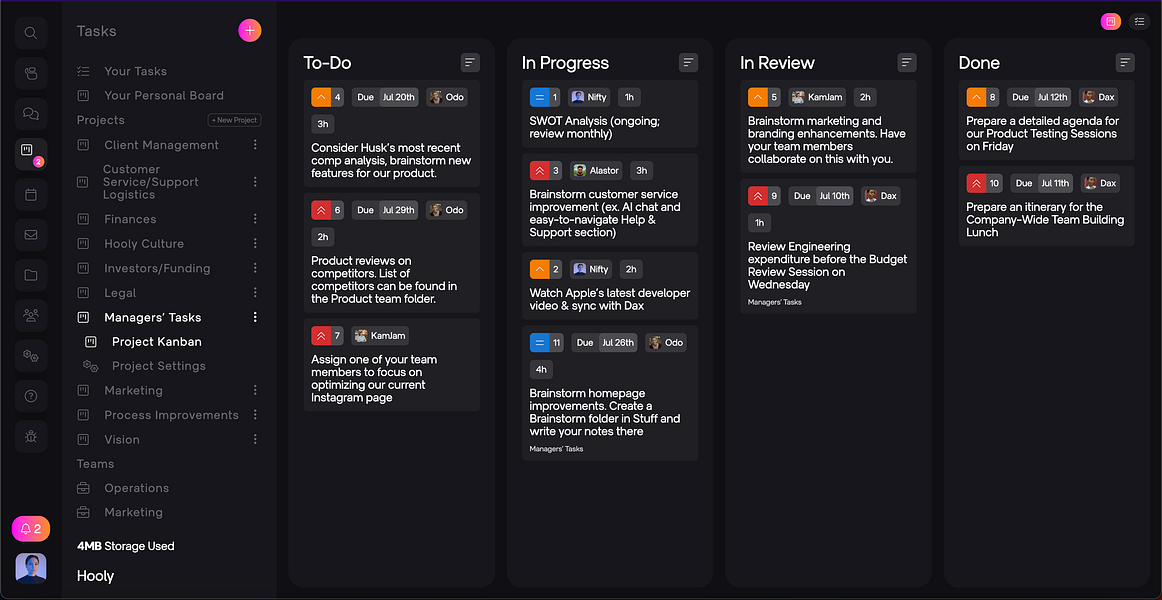The width and height of the screenshot is (1162, 600).
Task: Click the search icon in left rail
Action: [x=31, y=33]
